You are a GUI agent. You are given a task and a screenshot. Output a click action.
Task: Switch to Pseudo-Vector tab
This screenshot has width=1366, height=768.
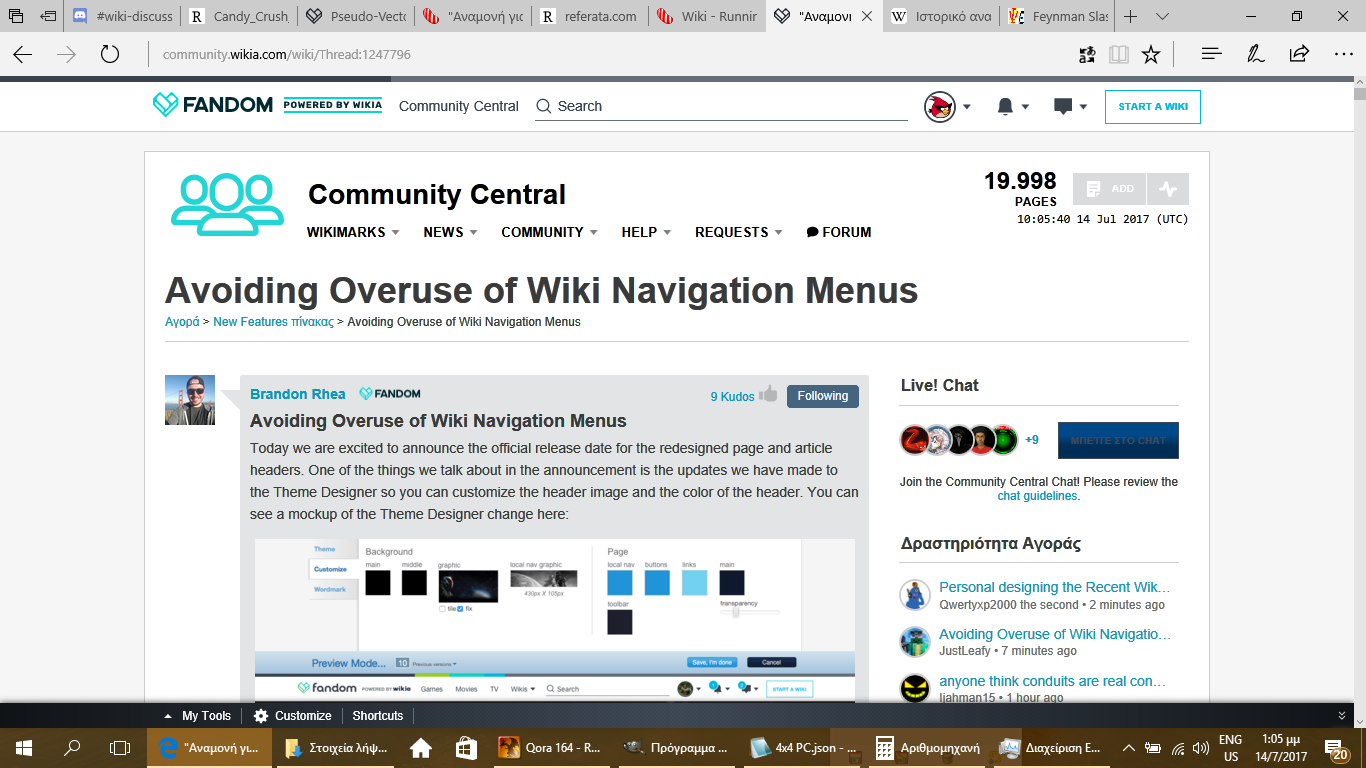(356, 16)
